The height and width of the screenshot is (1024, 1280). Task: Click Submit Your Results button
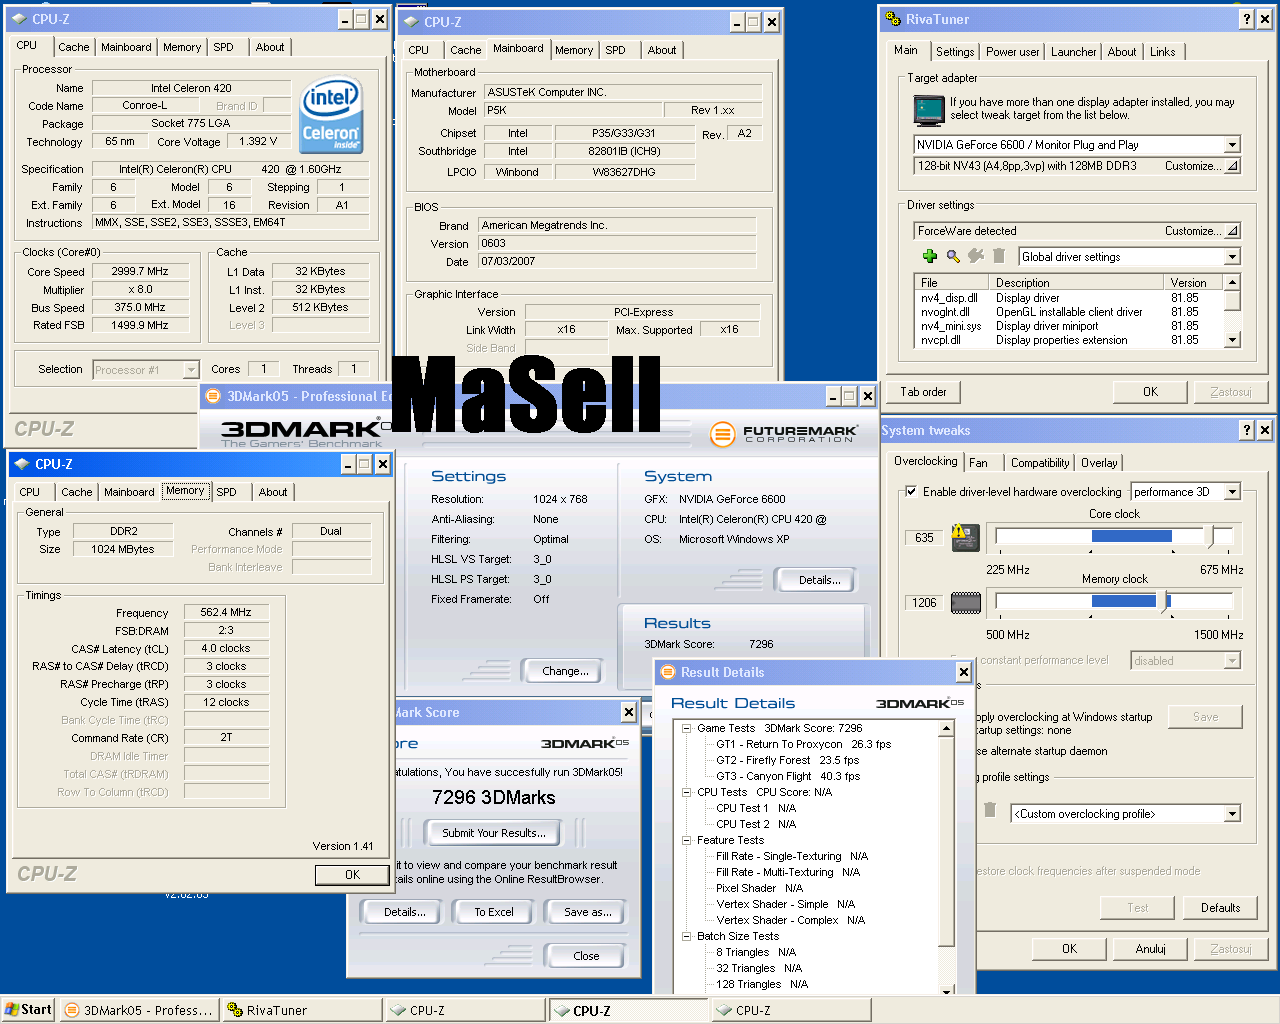[x=494, y=833]
